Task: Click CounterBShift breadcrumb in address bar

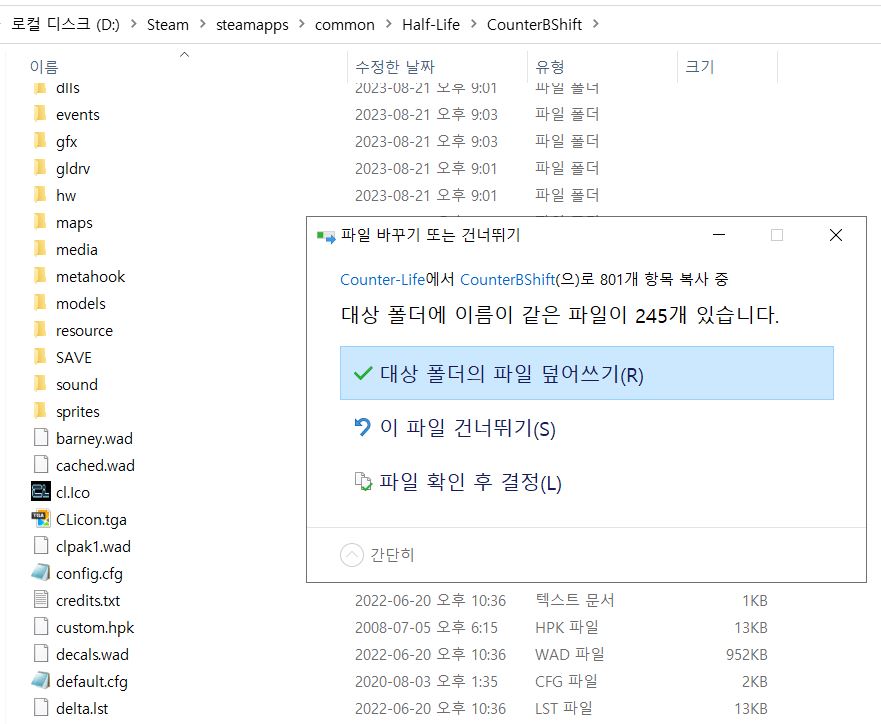Action: click(x=534, y=24)
